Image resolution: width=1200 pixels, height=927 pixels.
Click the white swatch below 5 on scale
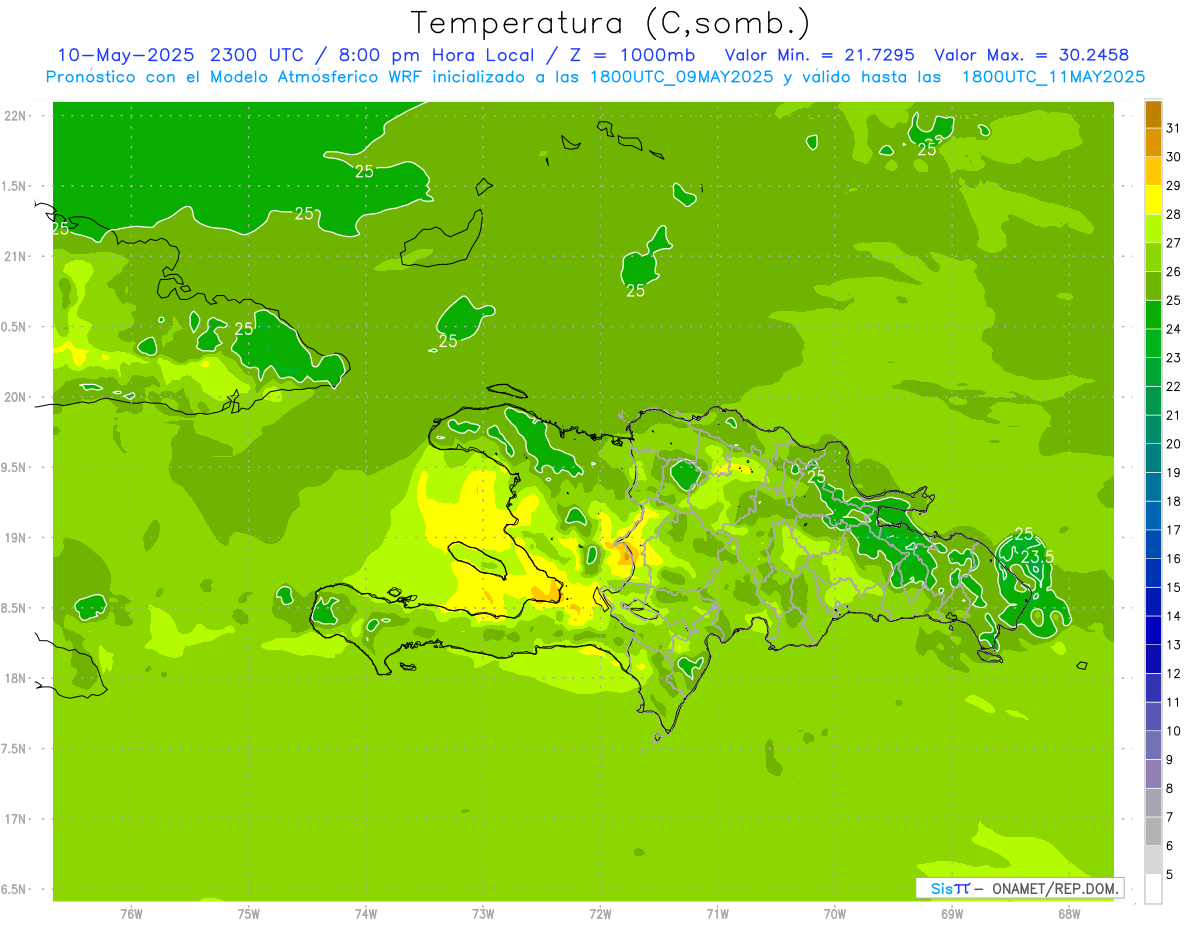point(1153,889)
